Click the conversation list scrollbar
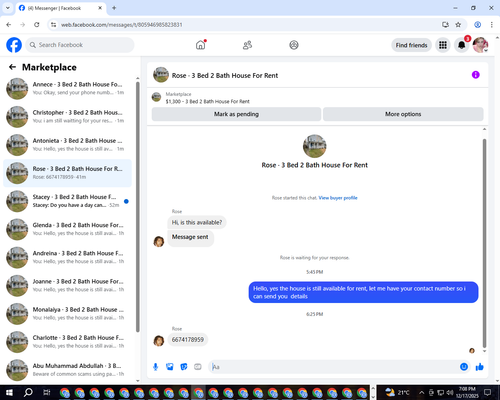Viewport: 500px width, 400px height. (138, 207)
